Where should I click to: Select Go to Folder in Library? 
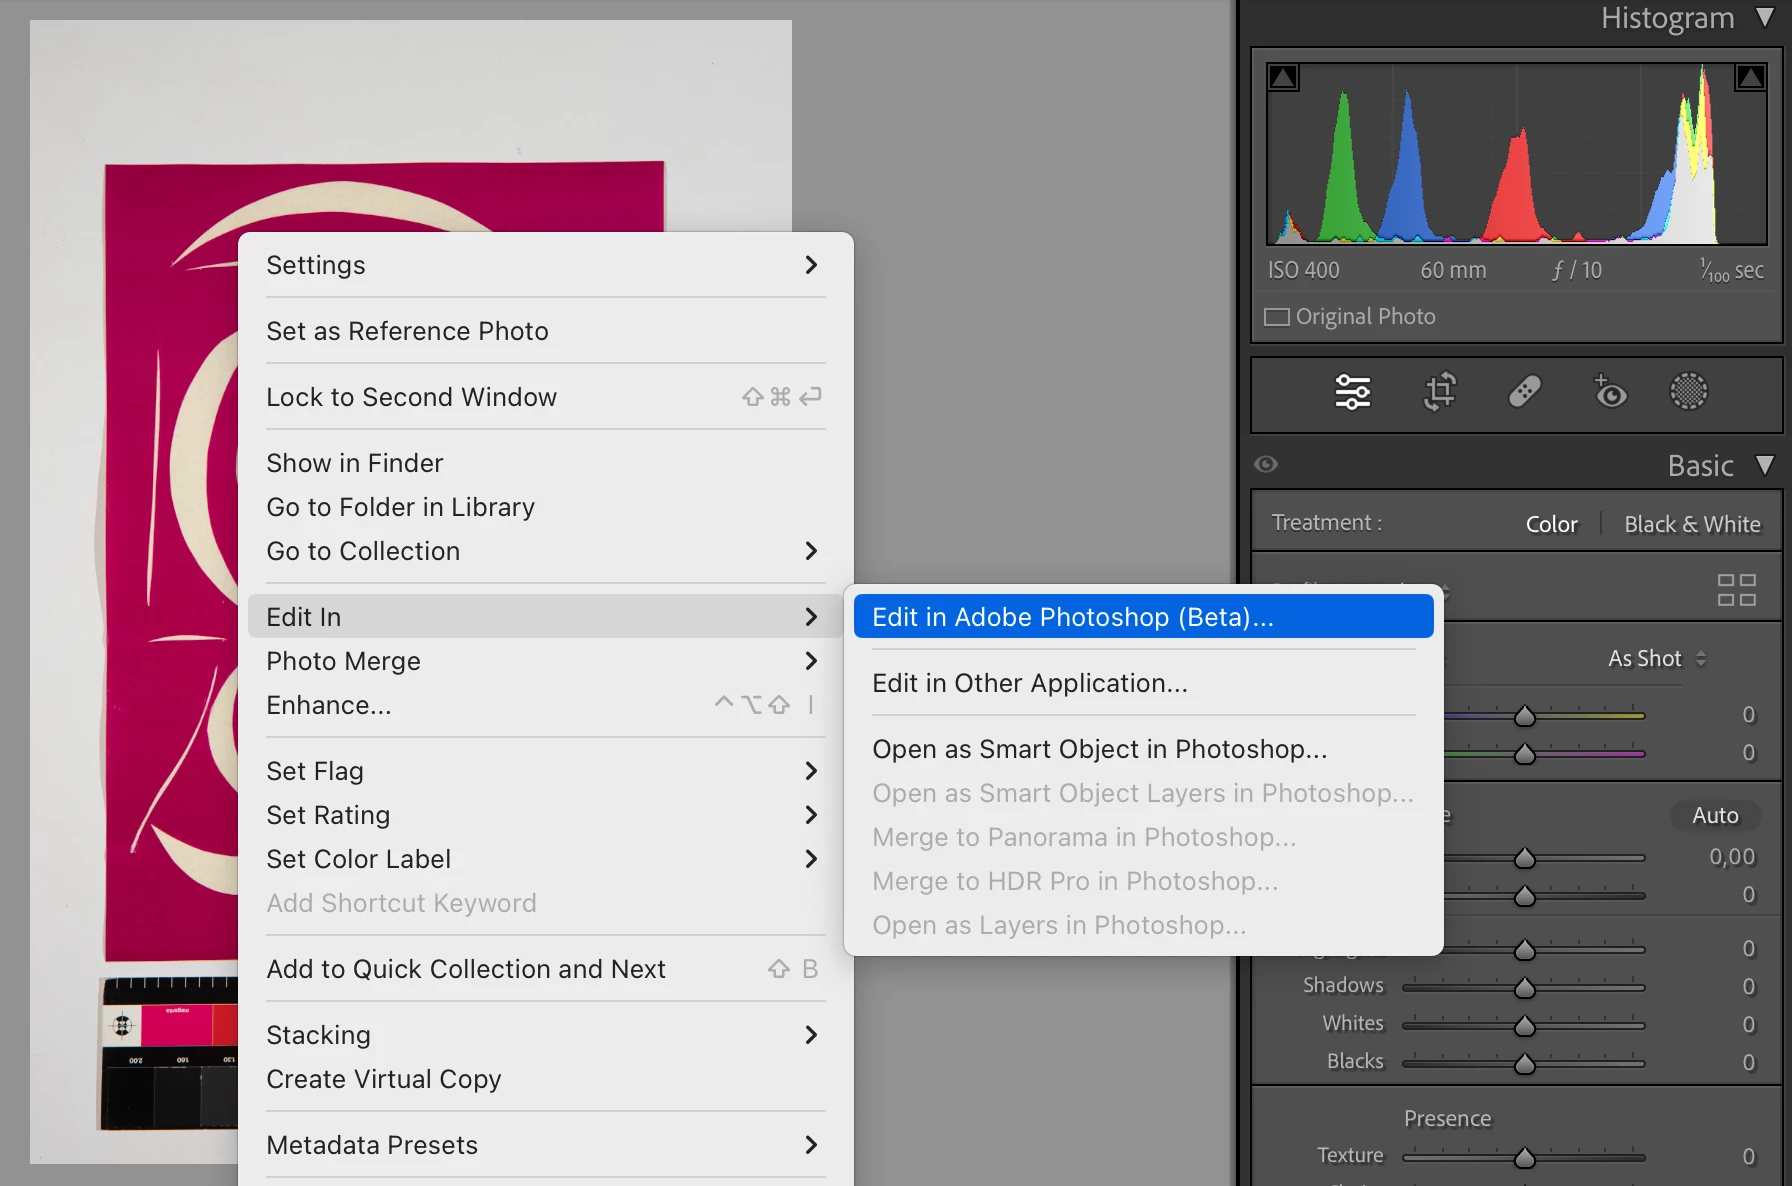coord(546,507)
